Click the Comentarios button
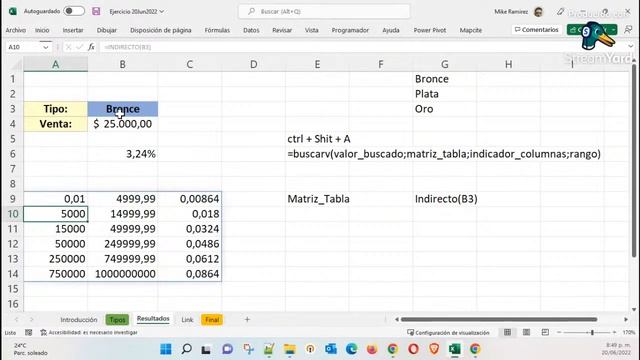Viewport: 640px width, 360px height. [536, 30]
